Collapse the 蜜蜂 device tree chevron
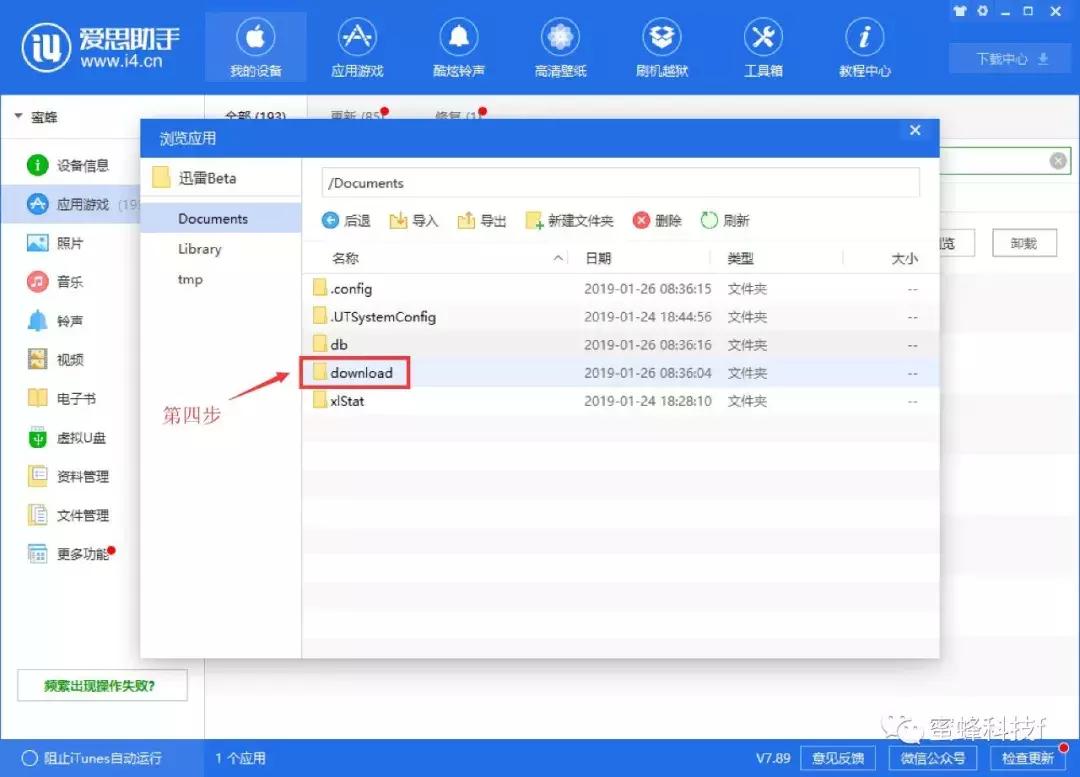The height and width of the screenshot is (777, 1080). (18, 116)
